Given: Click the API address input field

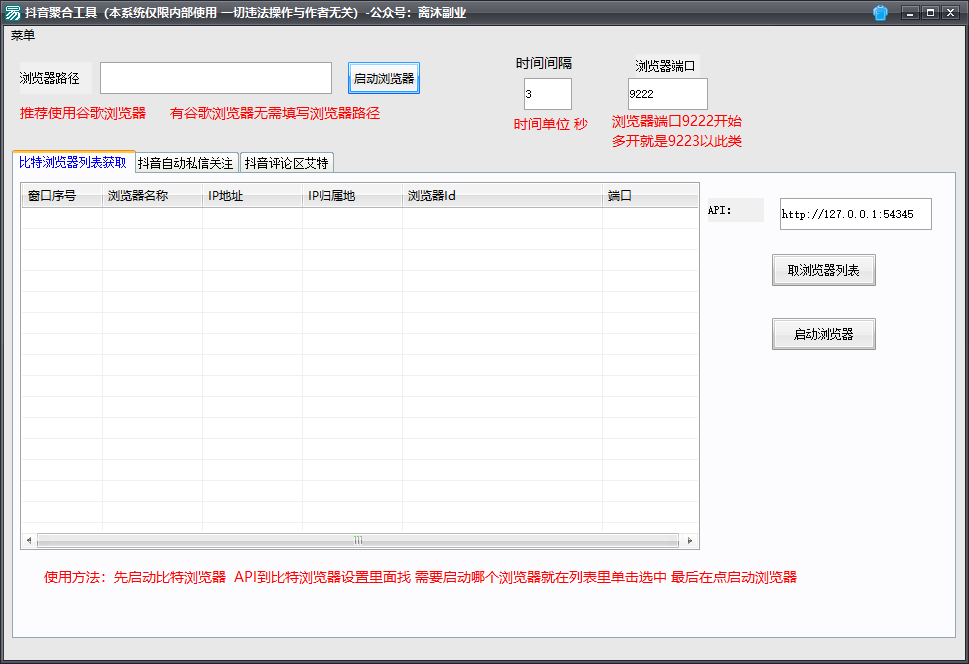Looking at the screenshot, I should click(x=855, y=214).
